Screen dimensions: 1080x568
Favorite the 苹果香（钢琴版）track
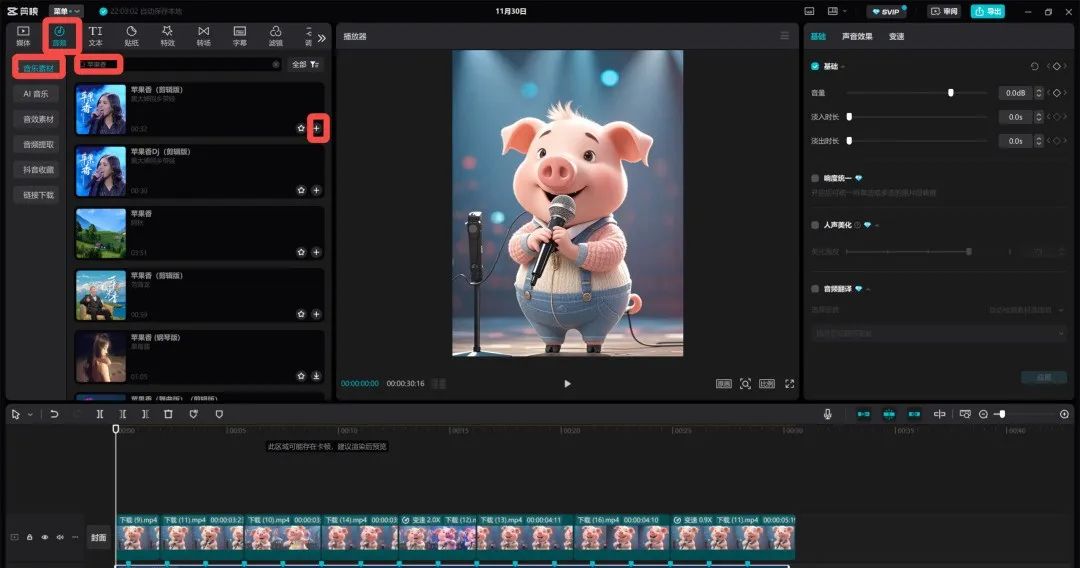click(301, 376)
